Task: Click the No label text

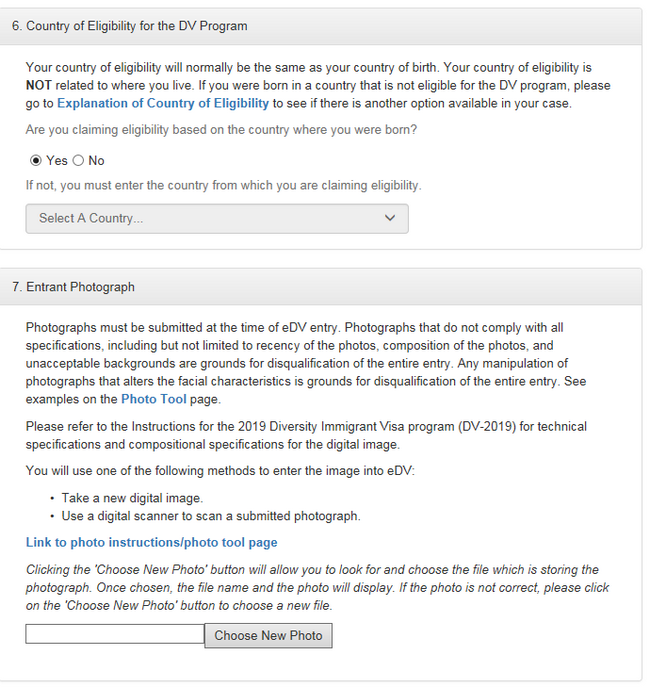Action: [96, 160]
